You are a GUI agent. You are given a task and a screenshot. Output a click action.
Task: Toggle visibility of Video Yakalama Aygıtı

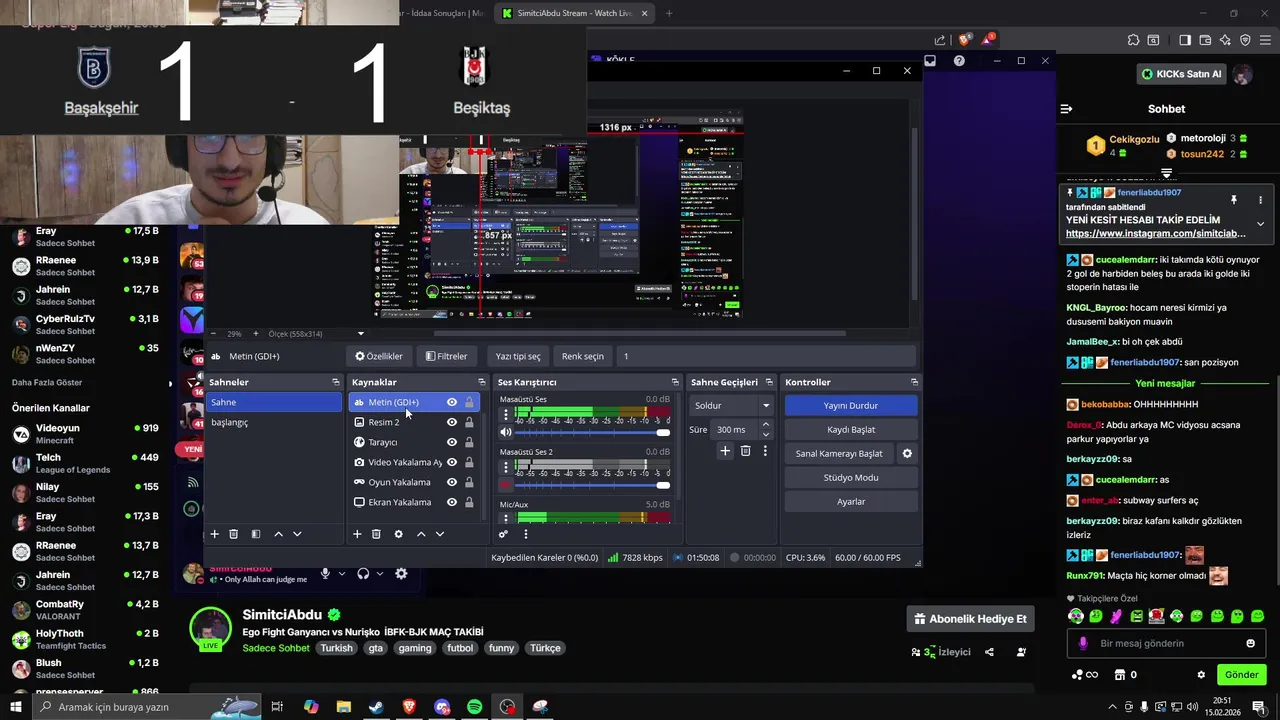[x=452, y=462]
